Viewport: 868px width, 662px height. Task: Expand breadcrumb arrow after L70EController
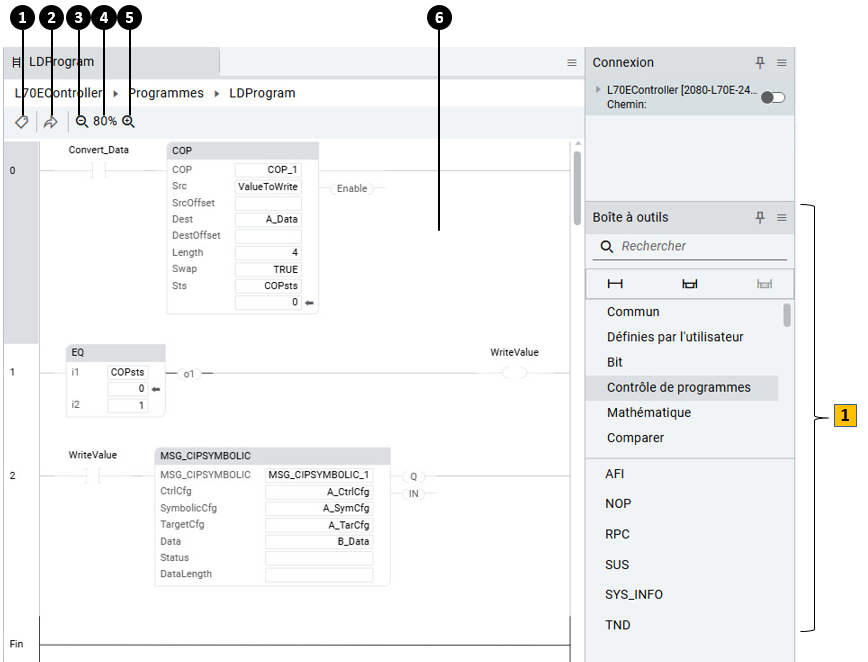click(116, 94)
